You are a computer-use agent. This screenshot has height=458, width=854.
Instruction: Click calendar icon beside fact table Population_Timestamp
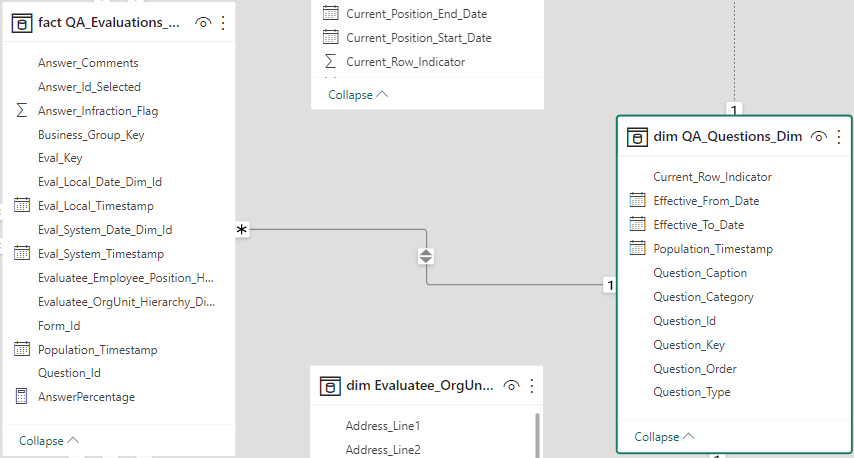tap(22, 349)
